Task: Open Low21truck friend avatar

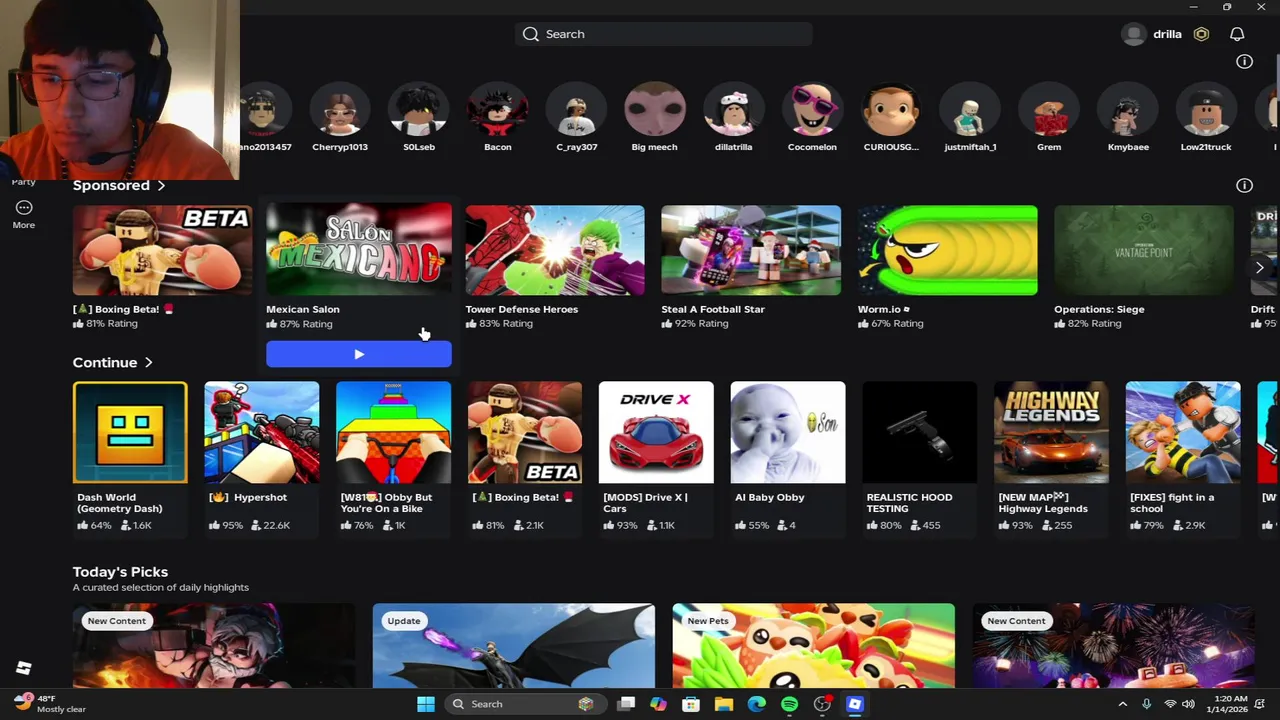Action: pyautogui.click(x=1206, y=110)
